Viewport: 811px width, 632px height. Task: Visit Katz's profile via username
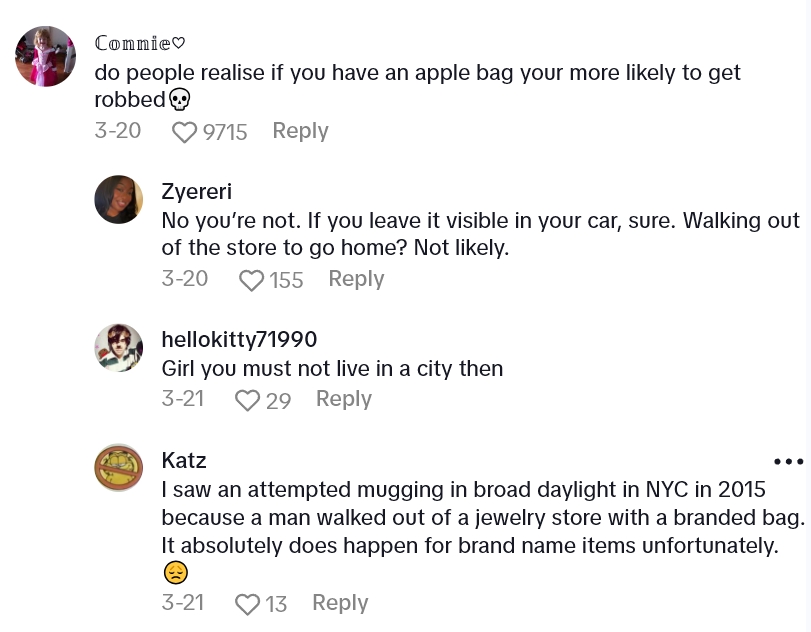[184, 460]
